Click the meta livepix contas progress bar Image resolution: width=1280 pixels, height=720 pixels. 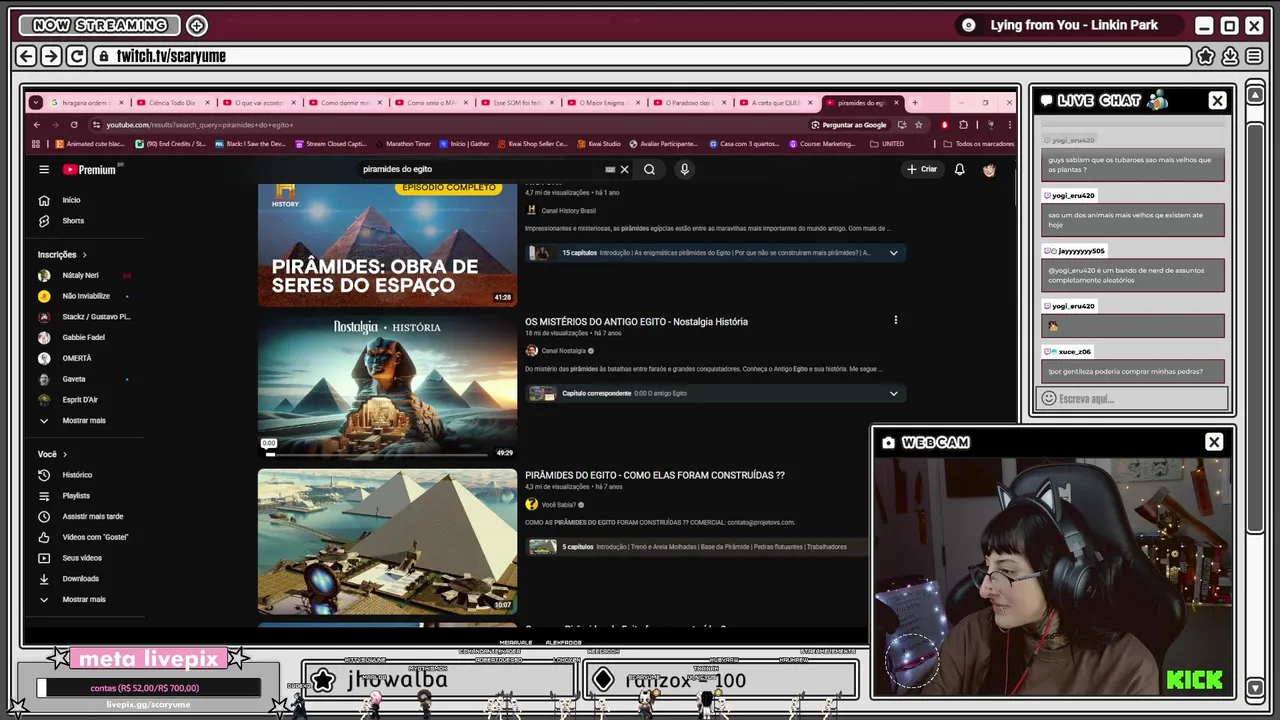click(149, 688)
